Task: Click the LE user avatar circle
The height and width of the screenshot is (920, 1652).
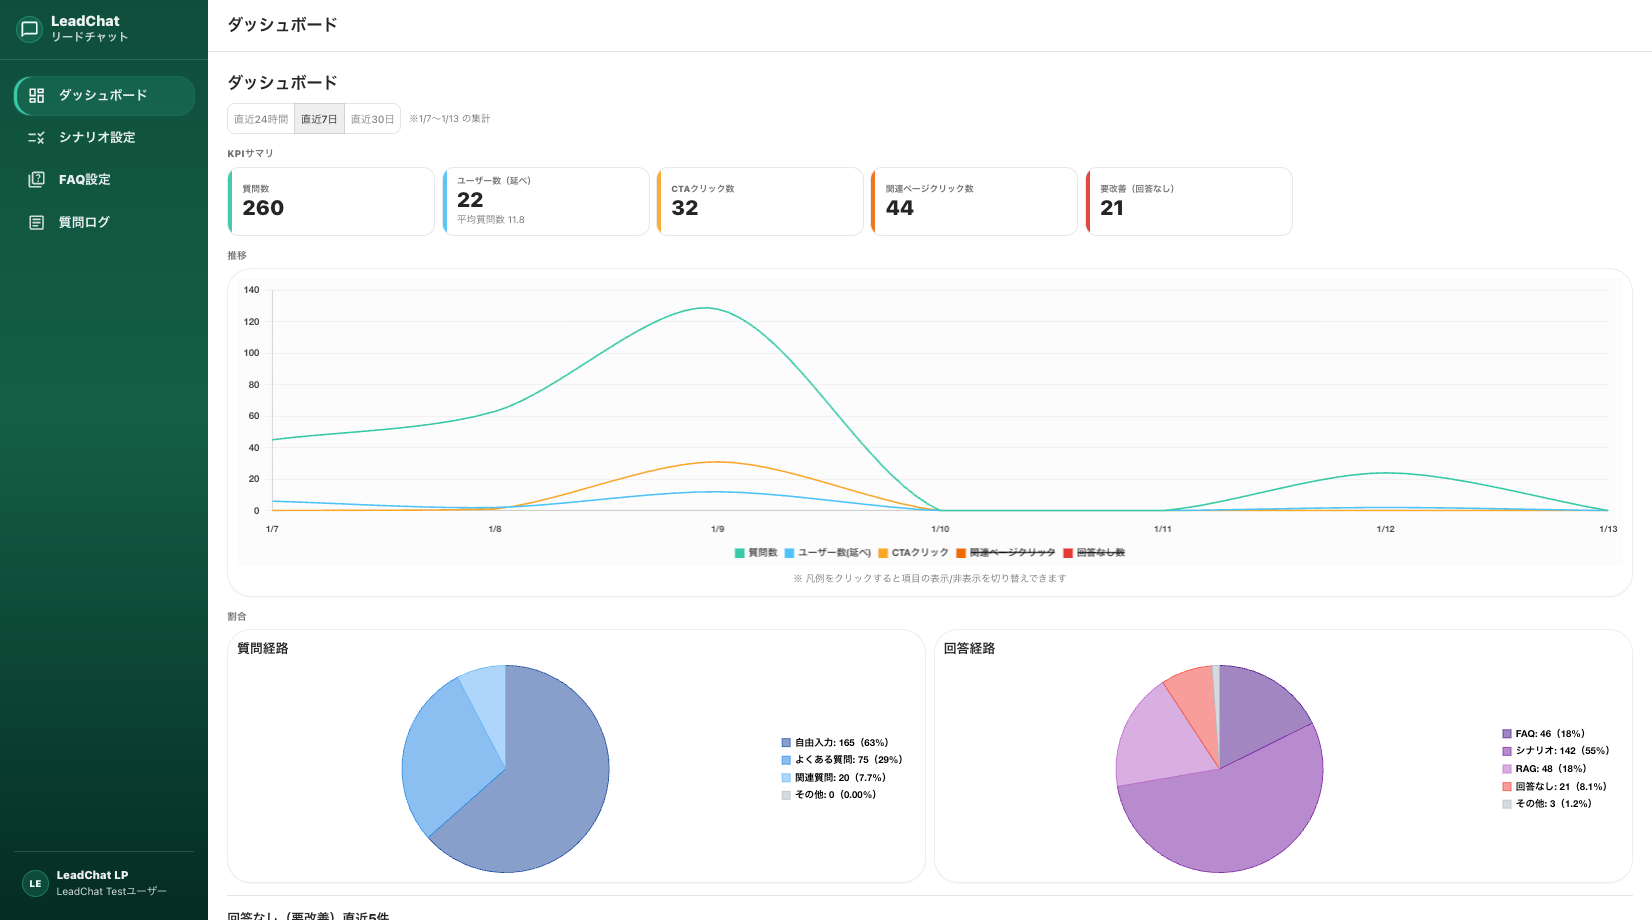Action: coord(35,883)
